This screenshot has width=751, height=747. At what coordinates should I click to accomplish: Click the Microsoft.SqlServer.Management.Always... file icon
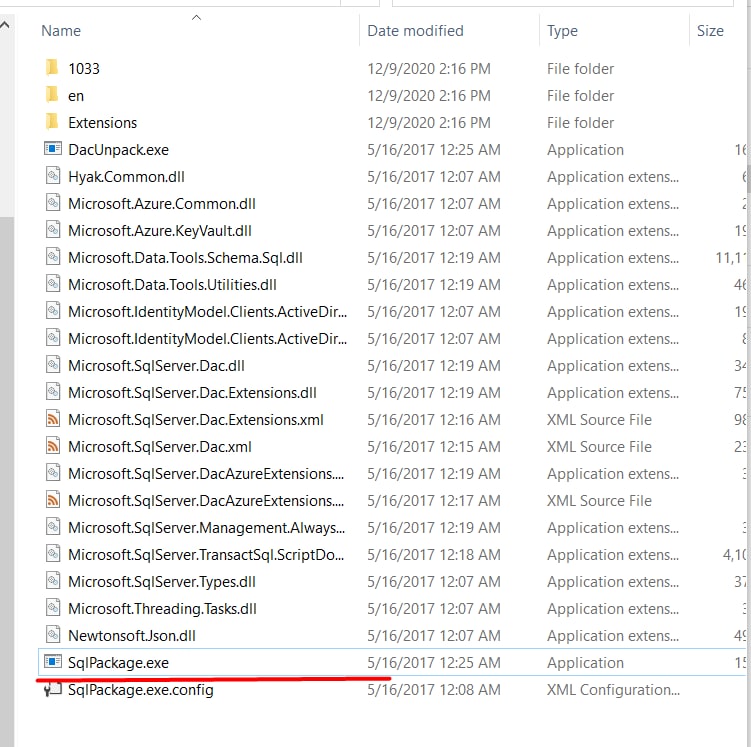click(x=53, y=527)
